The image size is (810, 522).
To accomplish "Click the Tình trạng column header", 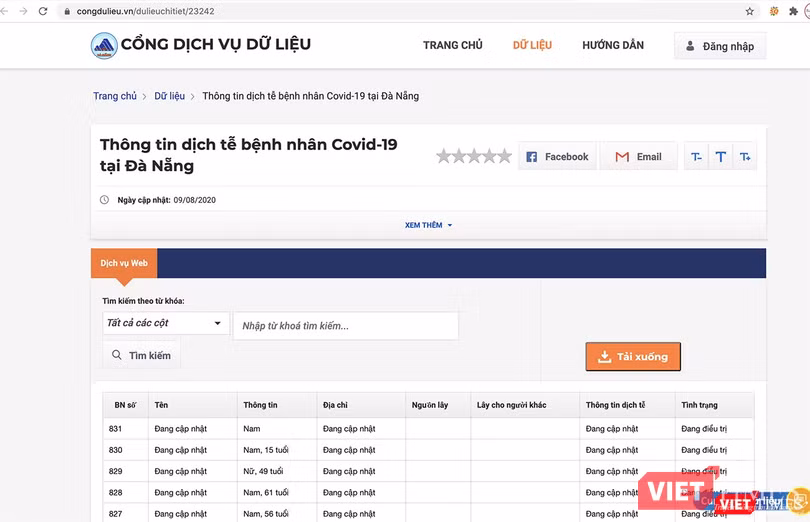I will click(714, 405).
